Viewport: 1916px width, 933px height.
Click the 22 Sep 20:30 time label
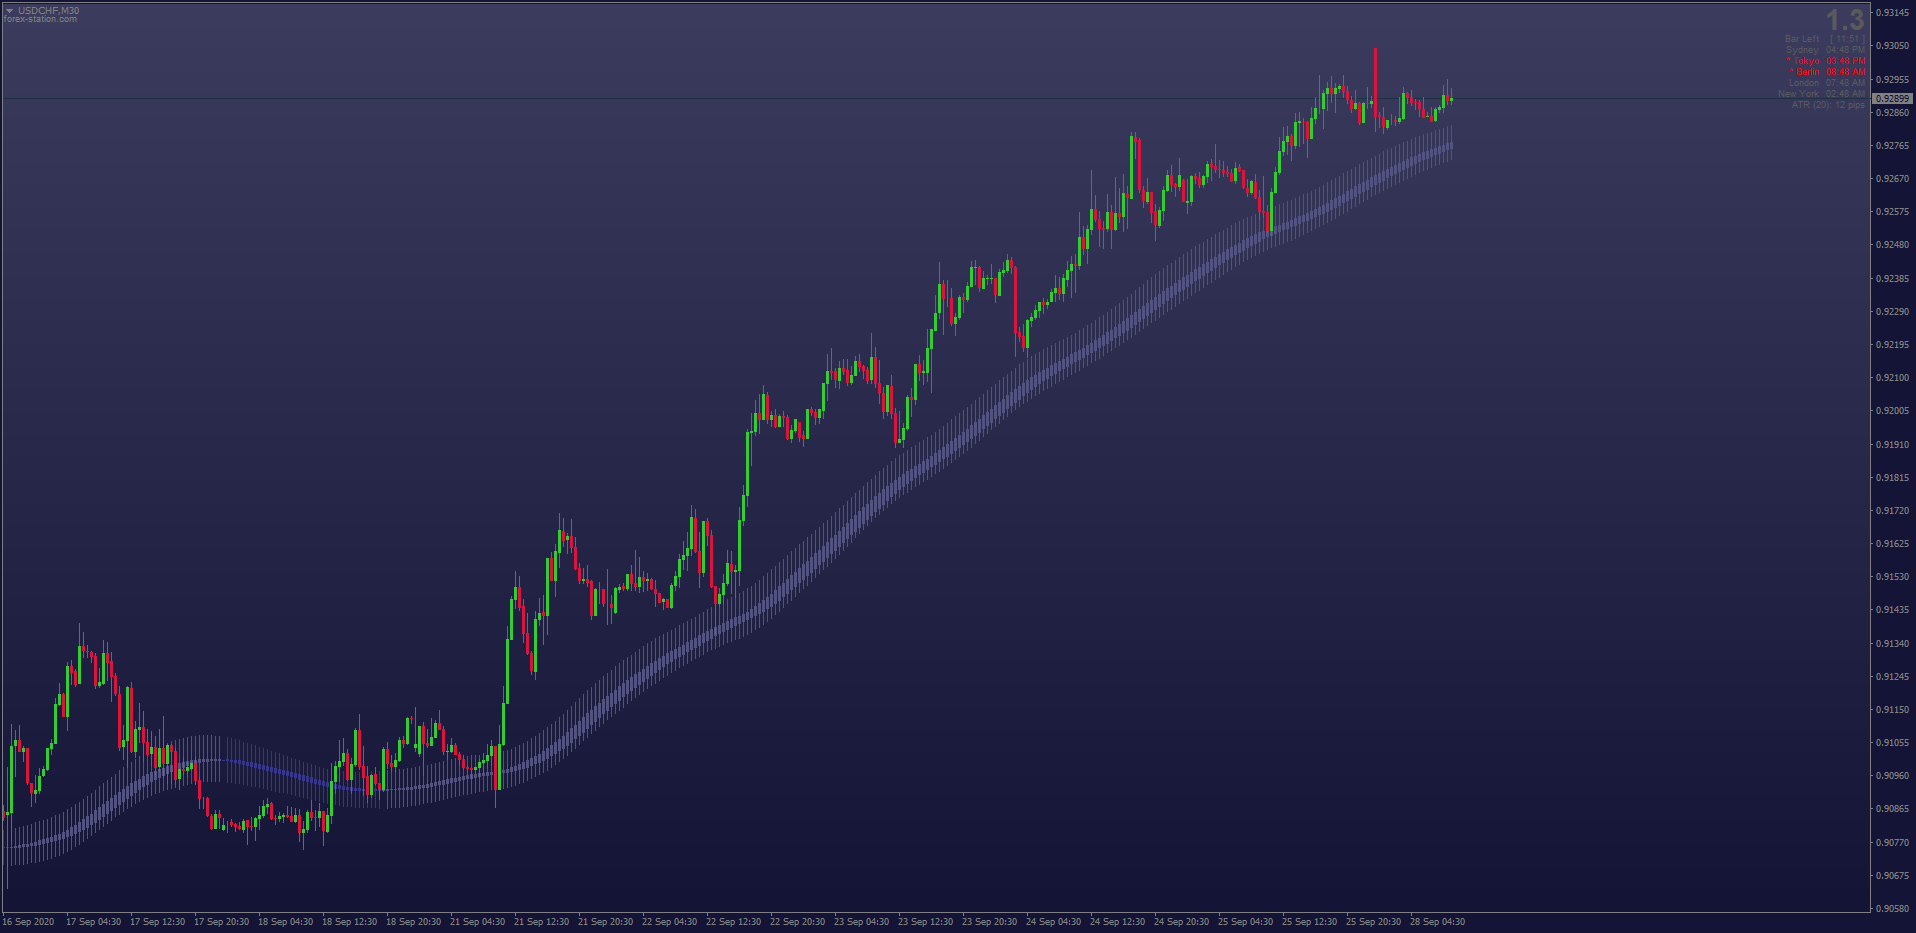[x=798, y=922]
